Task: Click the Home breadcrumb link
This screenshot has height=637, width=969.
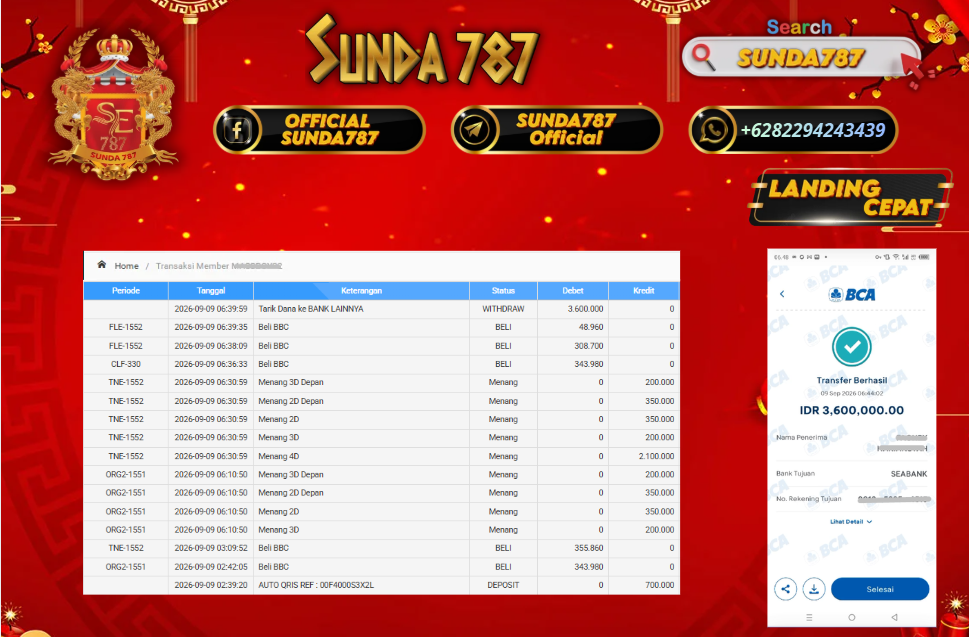Action: tap(126, 266)
